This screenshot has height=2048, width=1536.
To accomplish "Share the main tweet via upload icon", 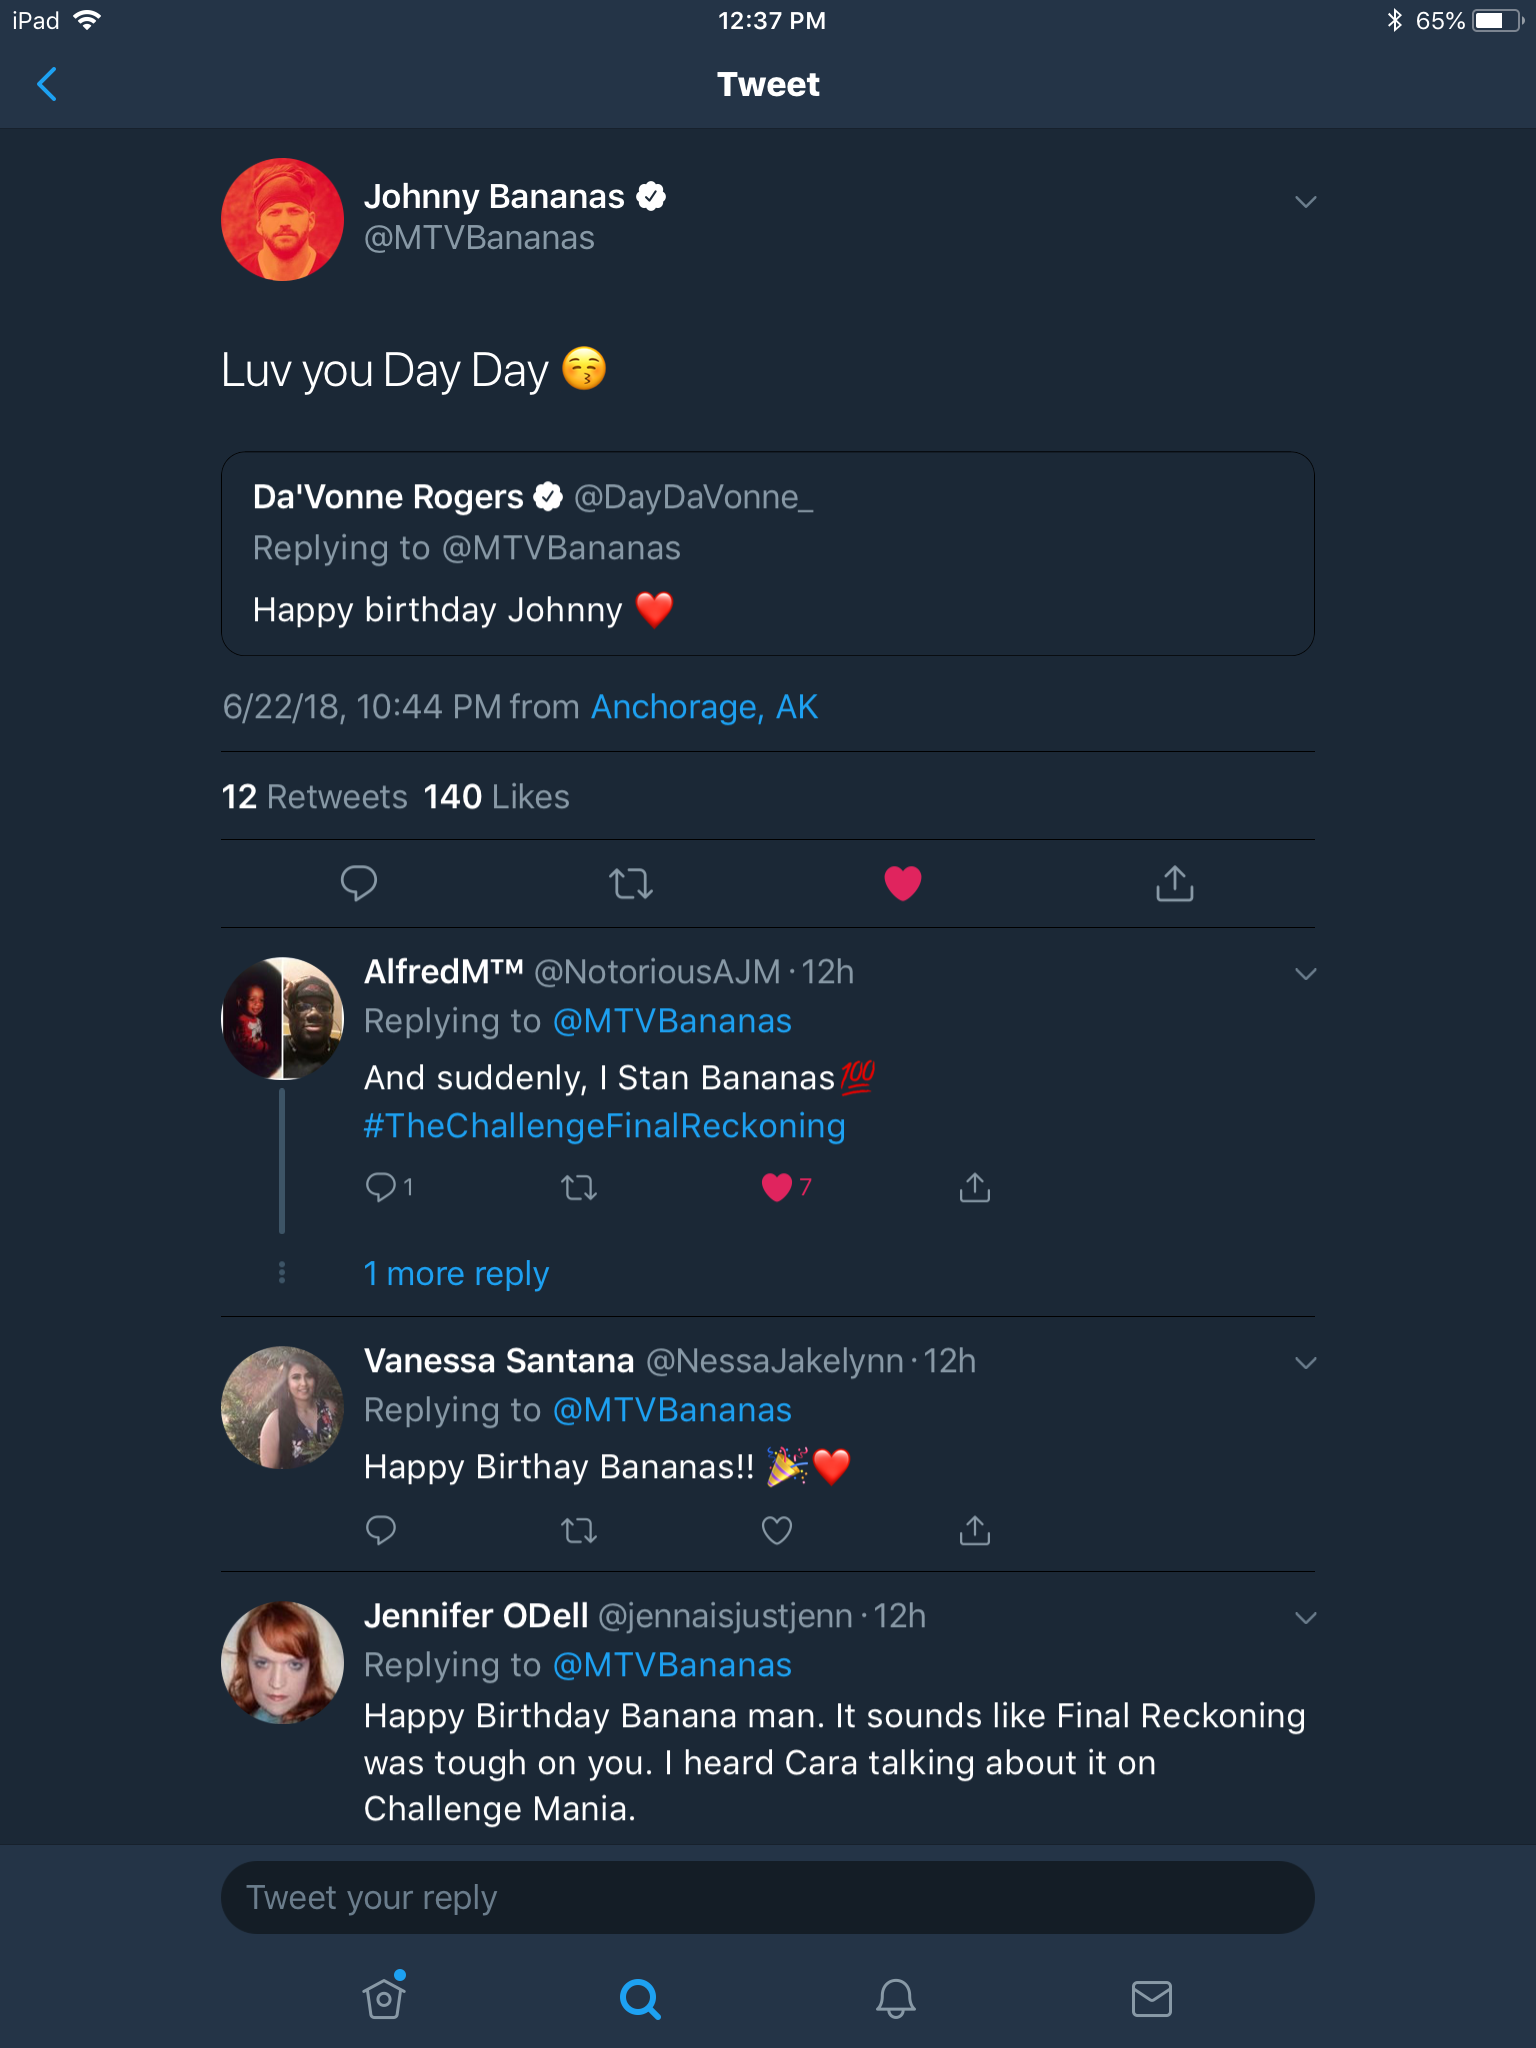I will [1175, 883].
